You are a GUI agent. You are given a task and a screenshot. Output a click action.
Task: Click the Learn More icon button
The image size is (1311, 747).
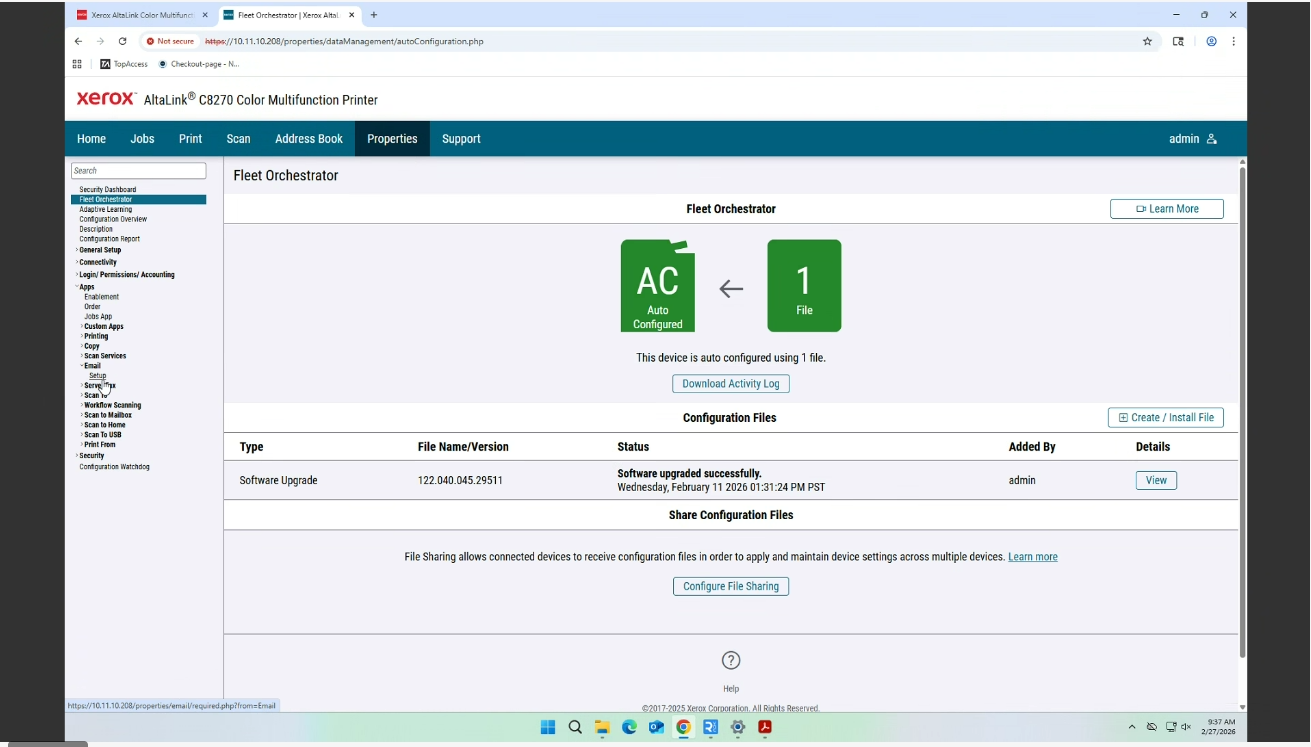coord(1166,208)
